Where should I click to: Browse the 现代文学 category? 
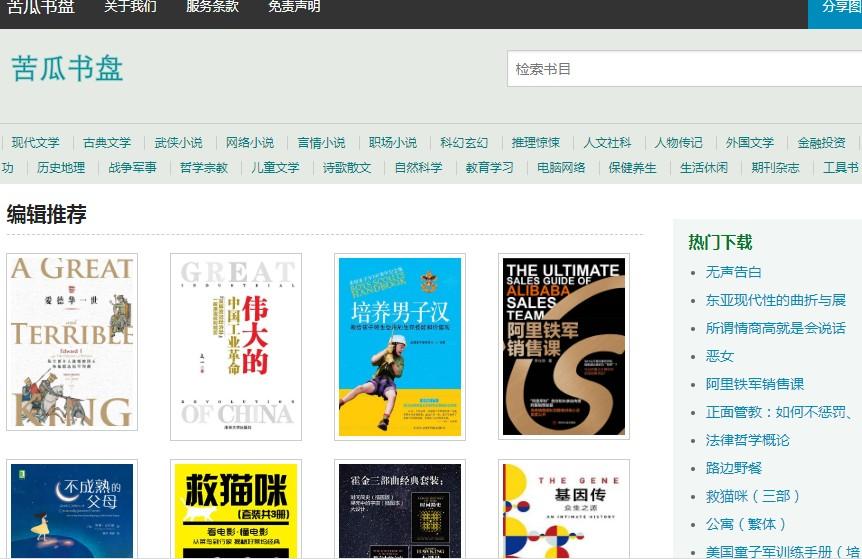tap(36, 143)
